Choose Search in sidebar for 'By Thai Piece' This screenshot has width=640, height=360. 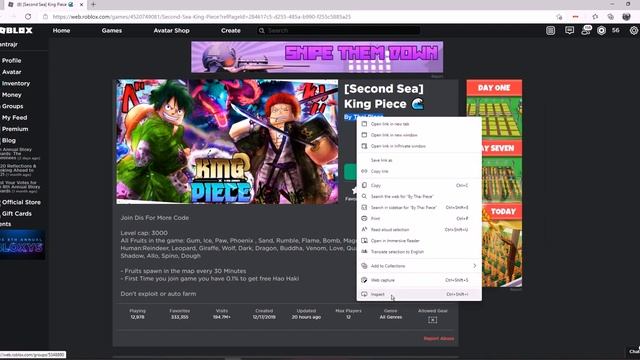[x=419, y=208]
